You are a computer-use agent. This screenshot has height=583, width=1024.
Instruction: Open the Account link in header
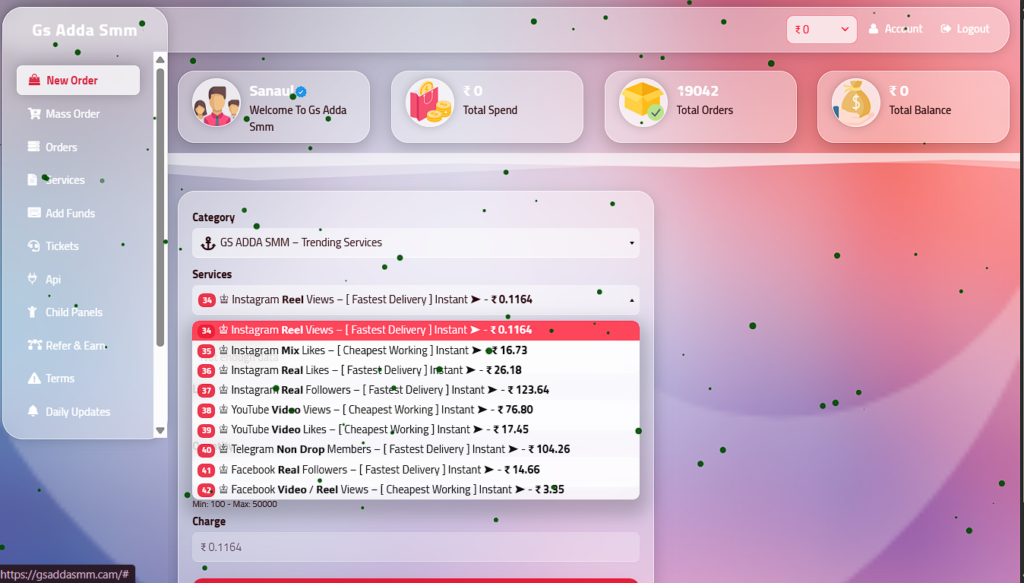(896, 30)
